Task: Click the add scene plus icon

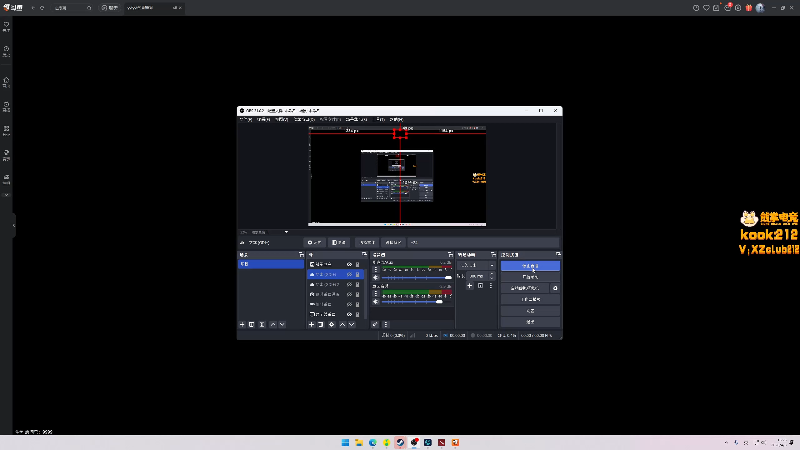Action: pyautogui.click(x=242, y=325)
